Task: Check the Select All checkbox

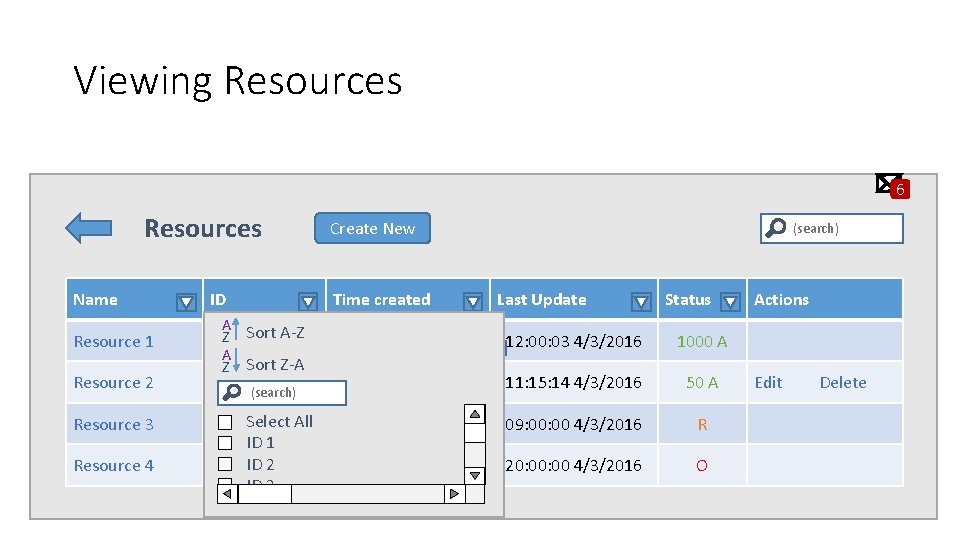Action: coord(225,422)
